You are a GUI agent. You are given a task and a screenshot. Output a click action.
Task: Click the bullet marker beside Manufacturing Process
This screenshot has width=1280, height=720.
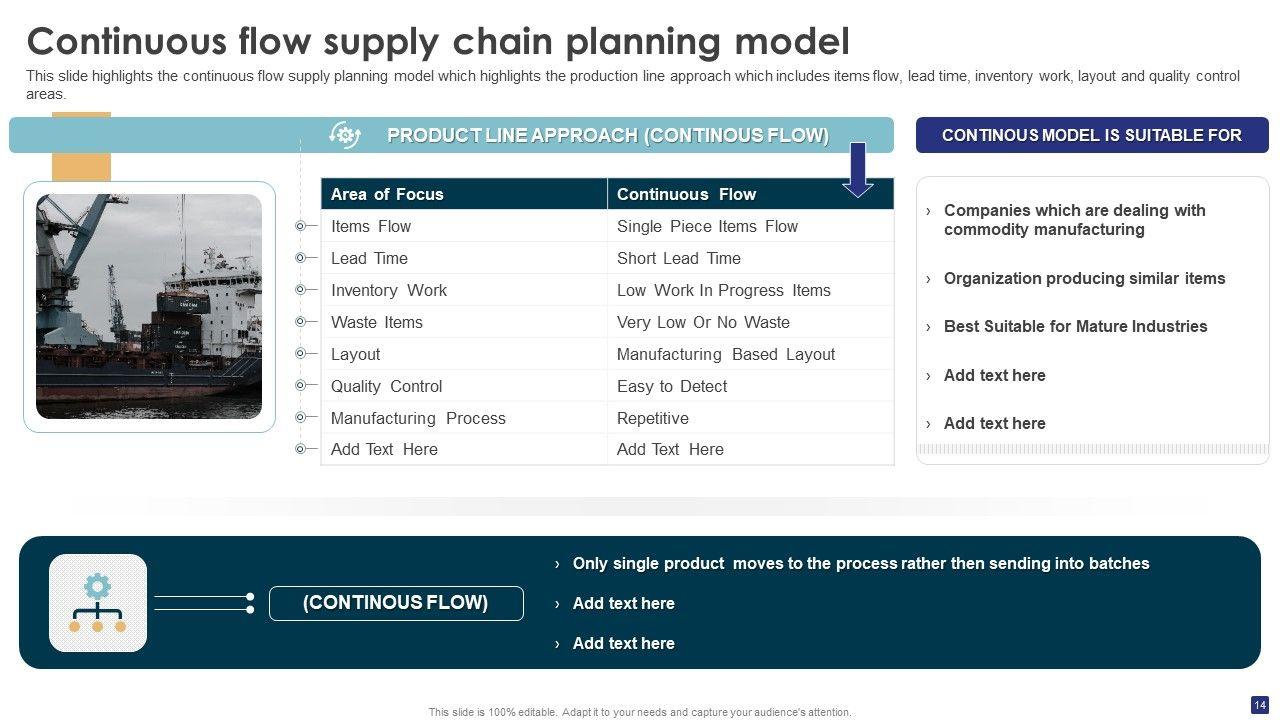[x=300, y=418]
